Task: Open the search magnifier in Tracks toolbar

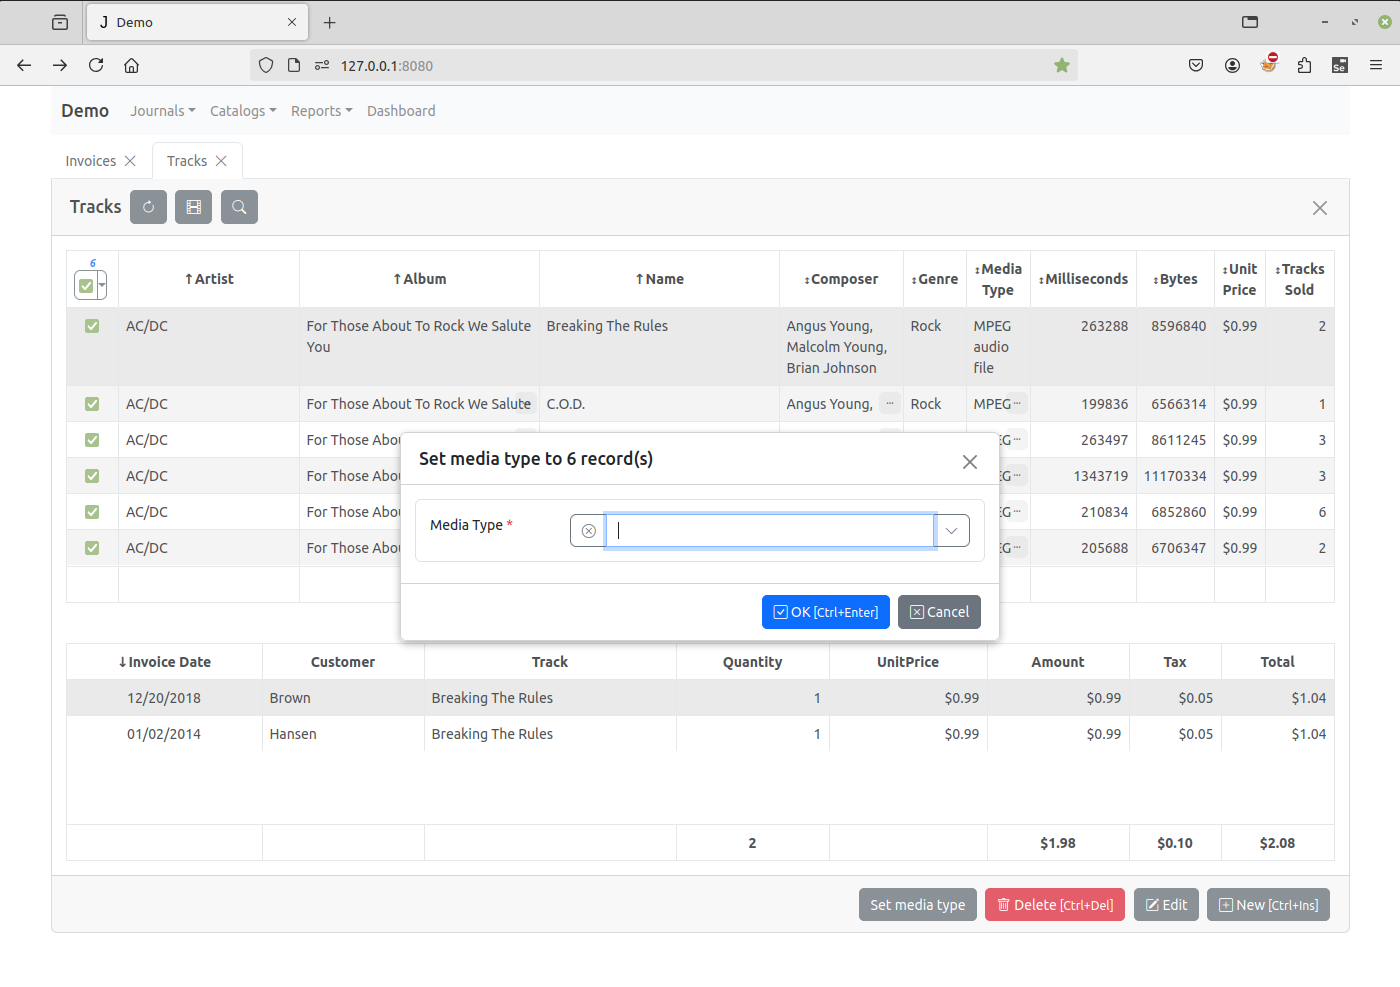Action: point(239,207)
